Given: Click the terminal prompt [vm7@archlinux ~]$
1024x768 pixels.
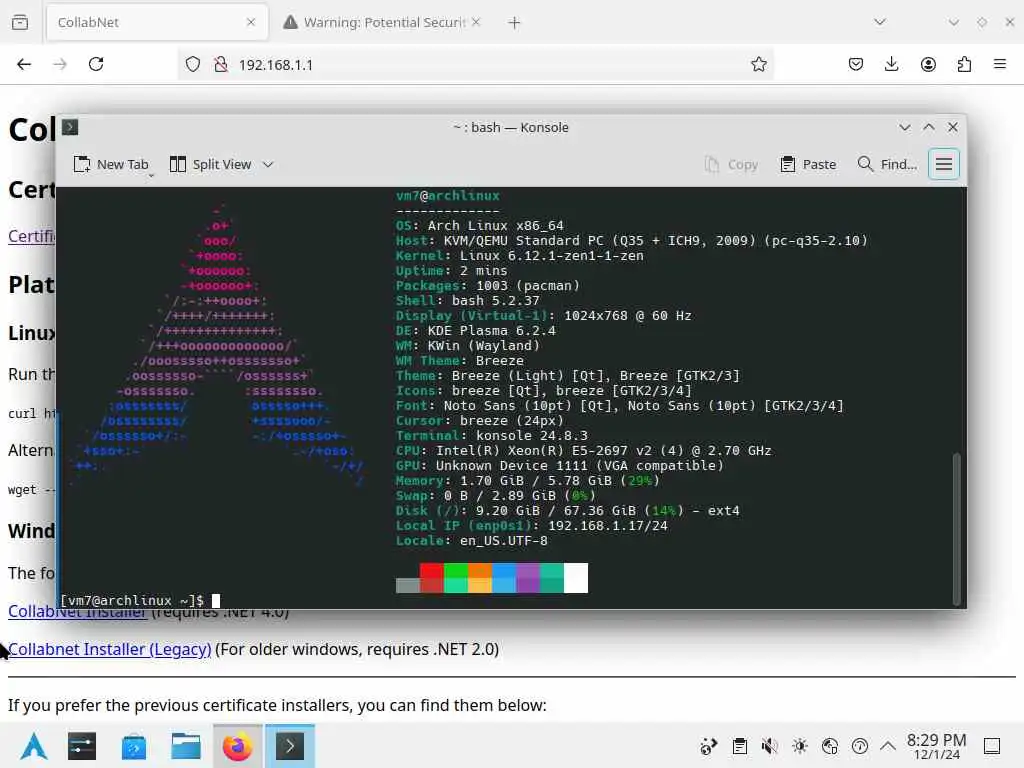Looking at the screenshot, I should click(x=132, y=600).
